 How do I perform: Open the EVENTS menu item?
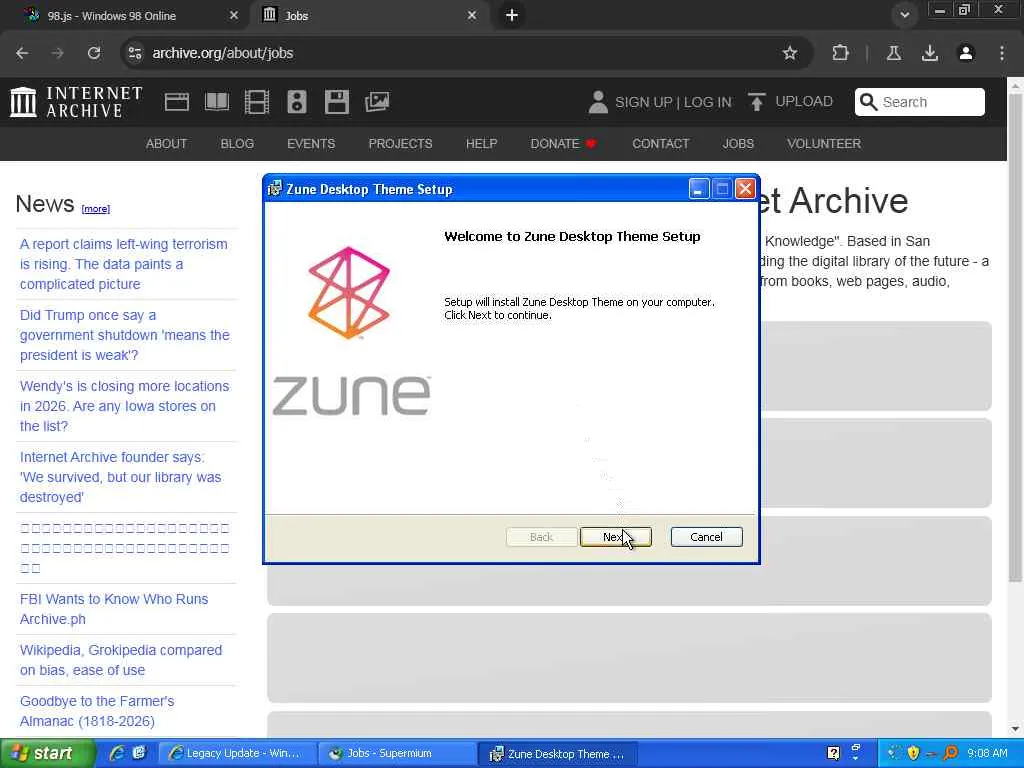point(311,144)
